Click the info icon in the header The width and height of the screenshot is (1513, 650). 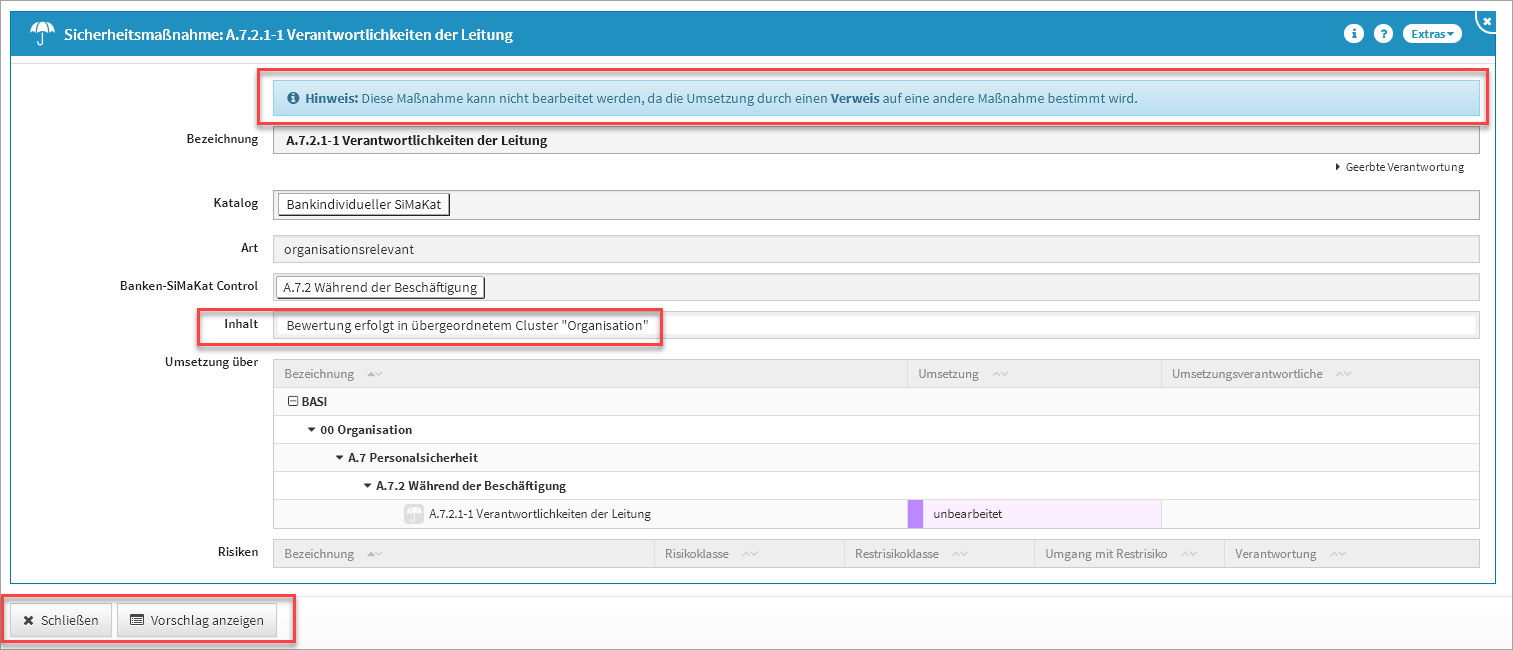point(1354,34)
